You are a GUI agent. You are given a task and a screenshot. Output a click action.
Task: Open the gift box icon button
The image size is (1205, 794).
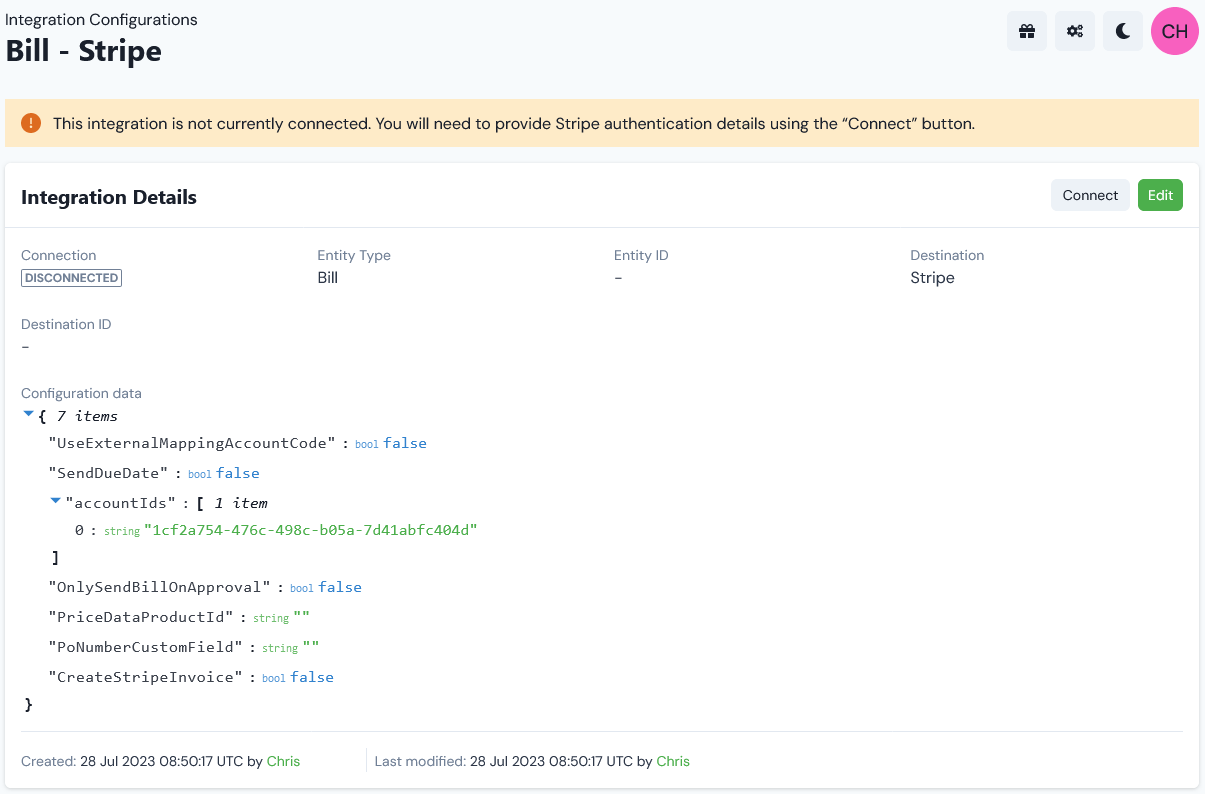(1027, 31)
